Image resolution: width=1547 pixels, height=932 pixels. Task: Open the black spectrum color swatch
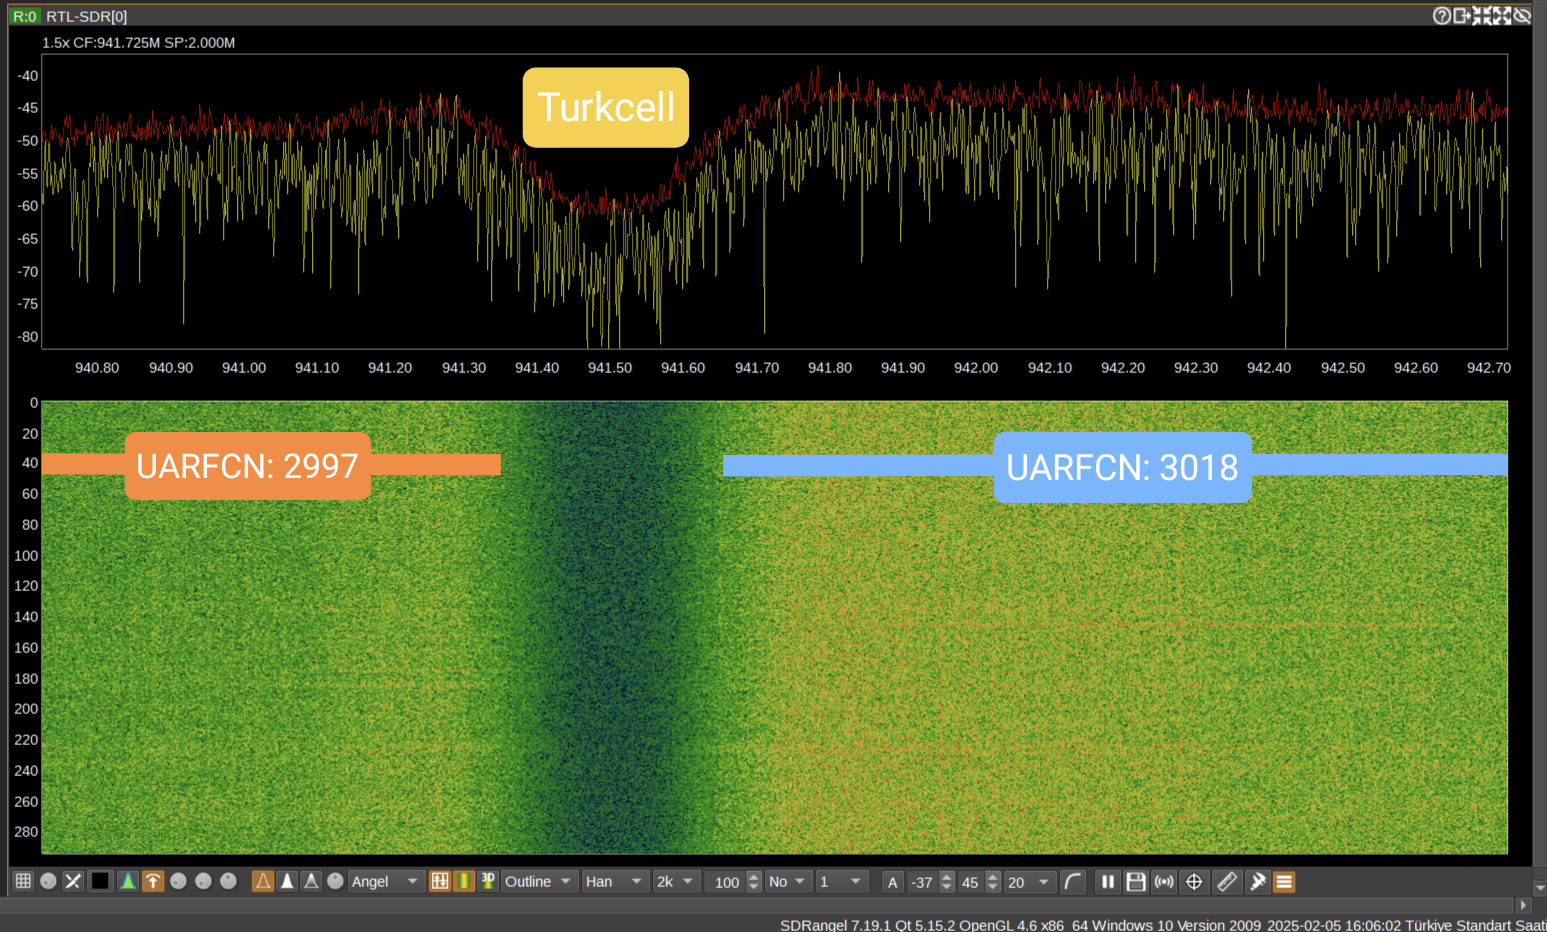click(x=100, y=881)
